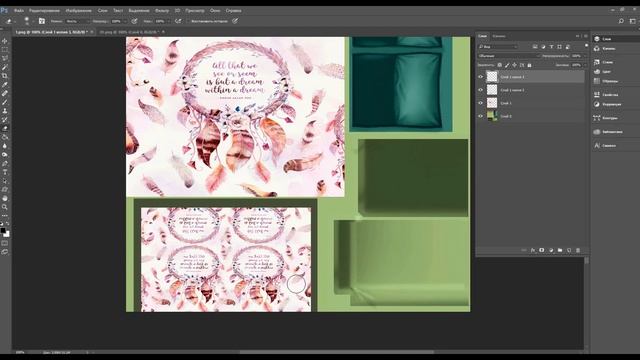This screenshot has height=360, width=640.
Task: Select the Crop tool
Action: tap(5, 76)
